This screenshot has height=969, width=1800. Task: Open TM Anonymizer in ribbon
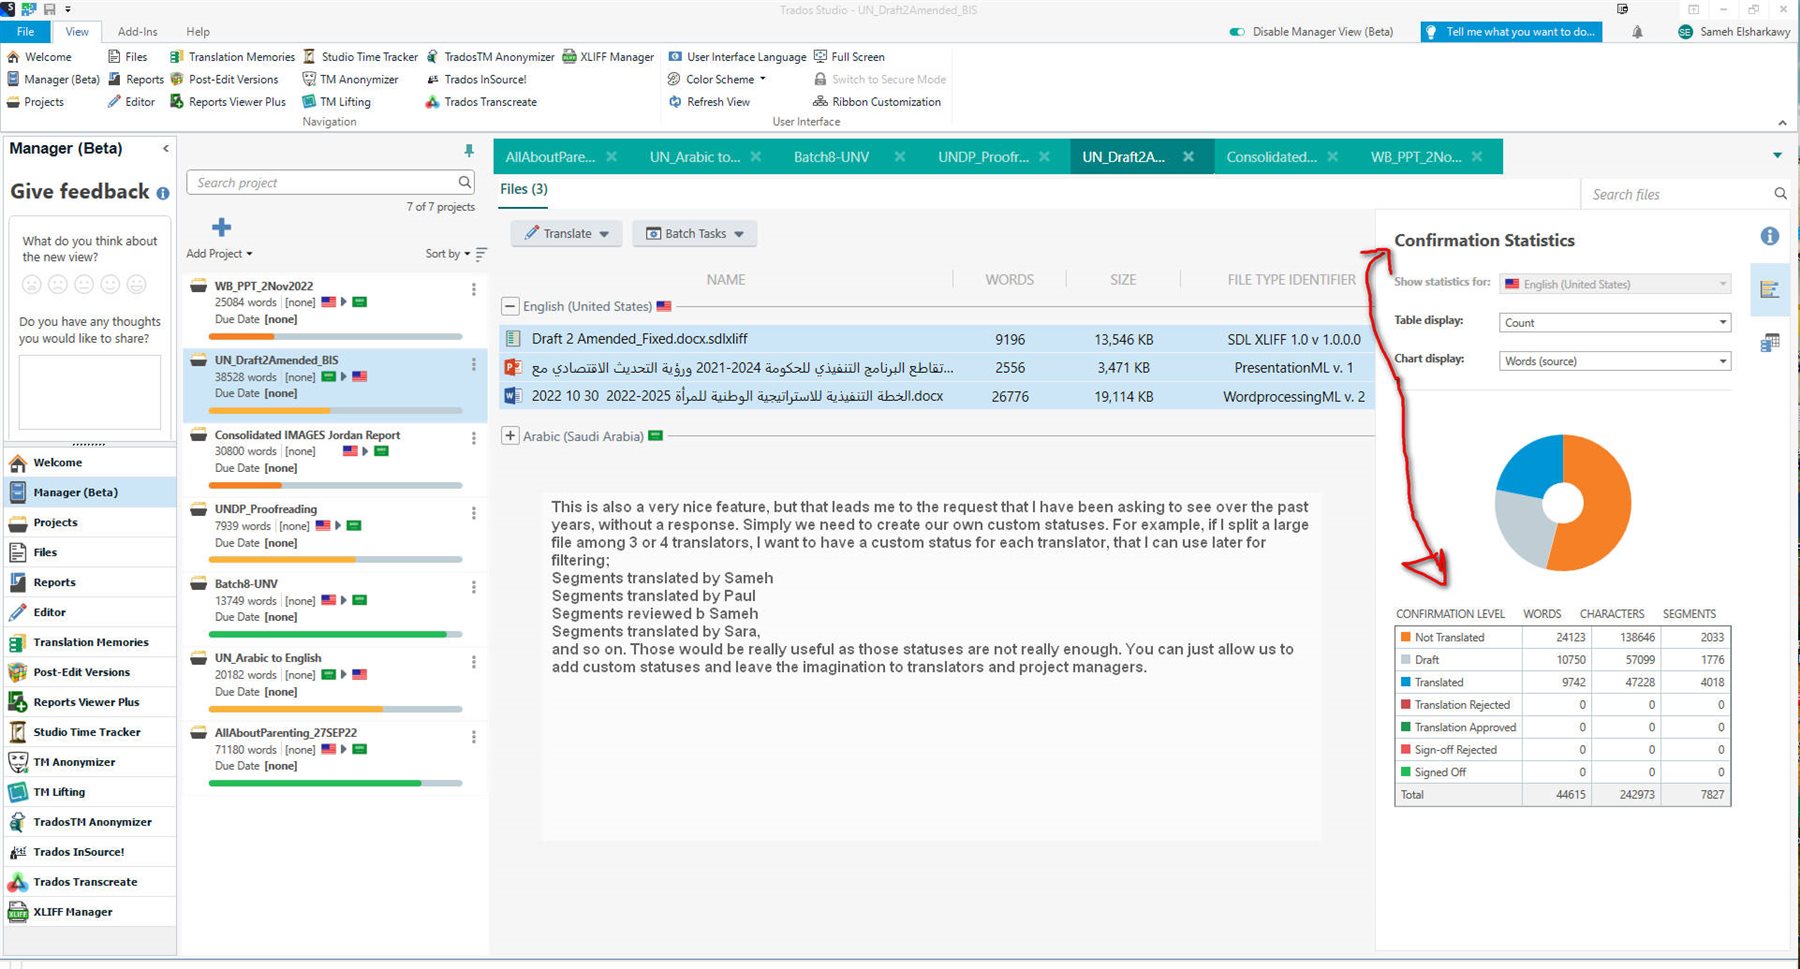click(350, 79)
